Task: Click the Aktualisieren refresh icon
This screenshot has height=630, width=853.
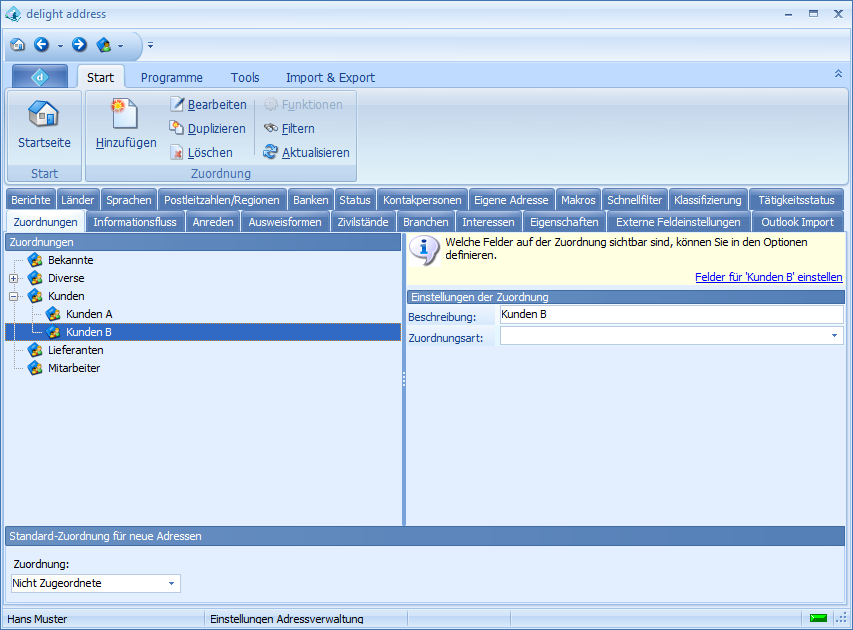Action: tap(271, 153)
